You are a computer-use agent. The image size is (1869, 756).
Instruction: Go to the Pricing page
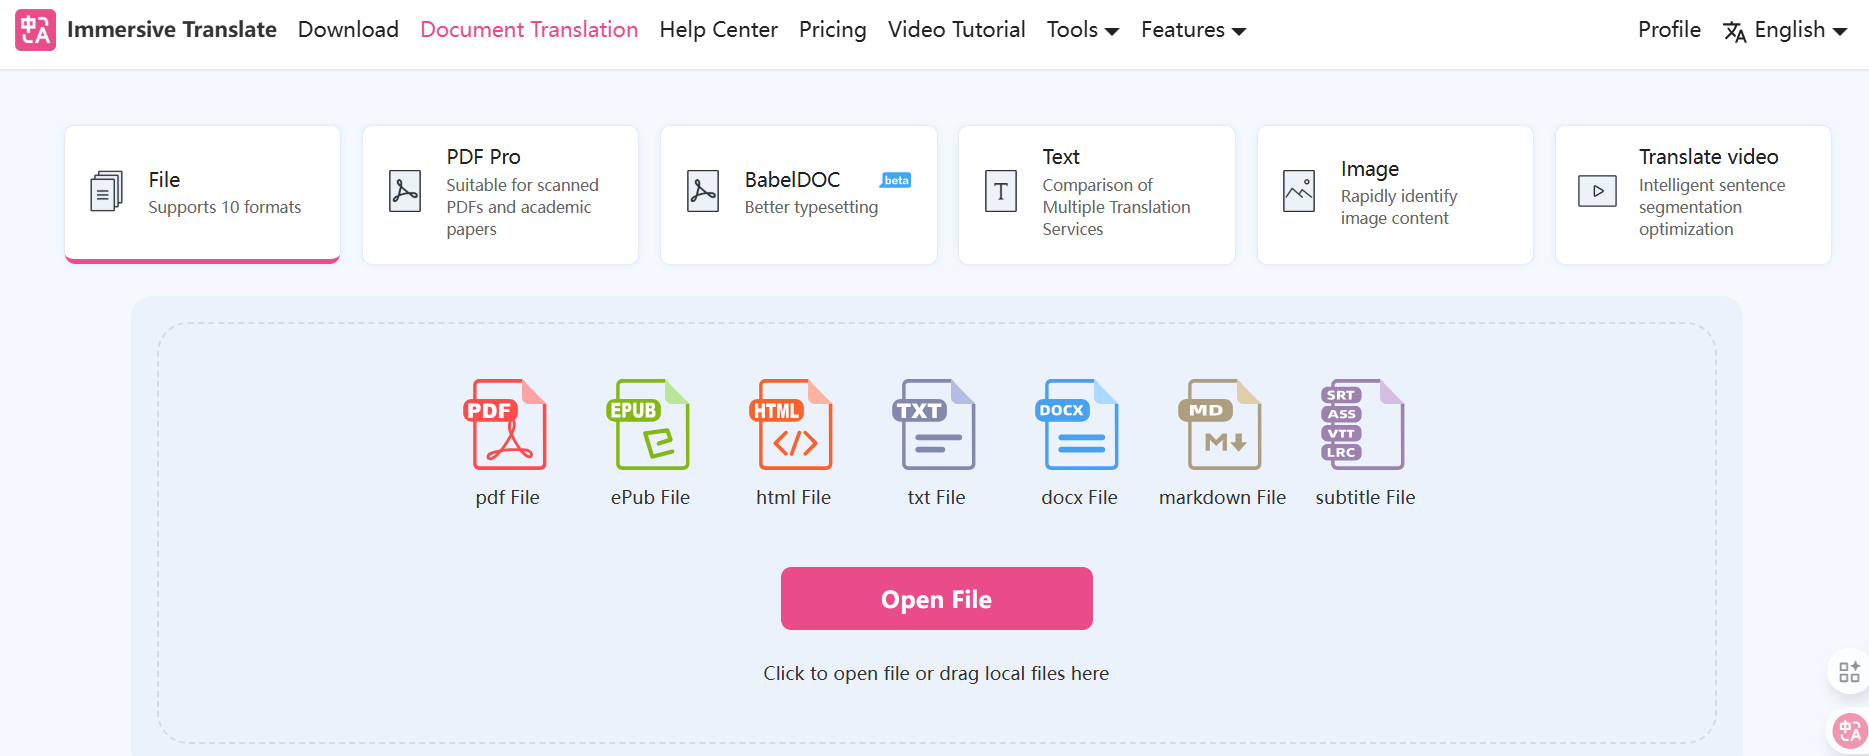(x=832, y=30)
